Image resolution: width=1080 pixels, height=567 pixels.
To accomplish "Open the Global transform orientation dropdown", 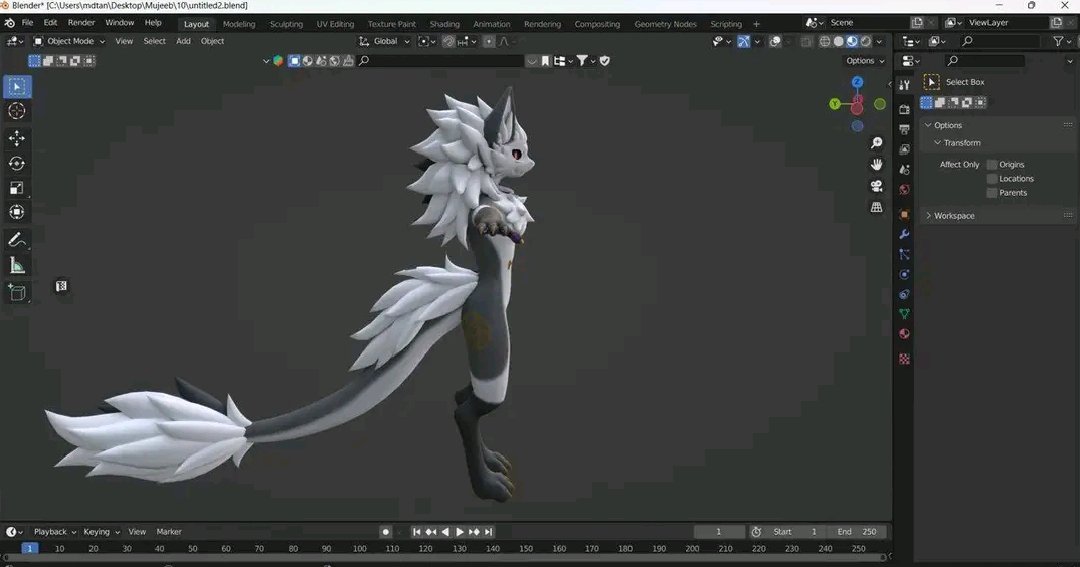I will pyautogui.click(x=384, y=41).
